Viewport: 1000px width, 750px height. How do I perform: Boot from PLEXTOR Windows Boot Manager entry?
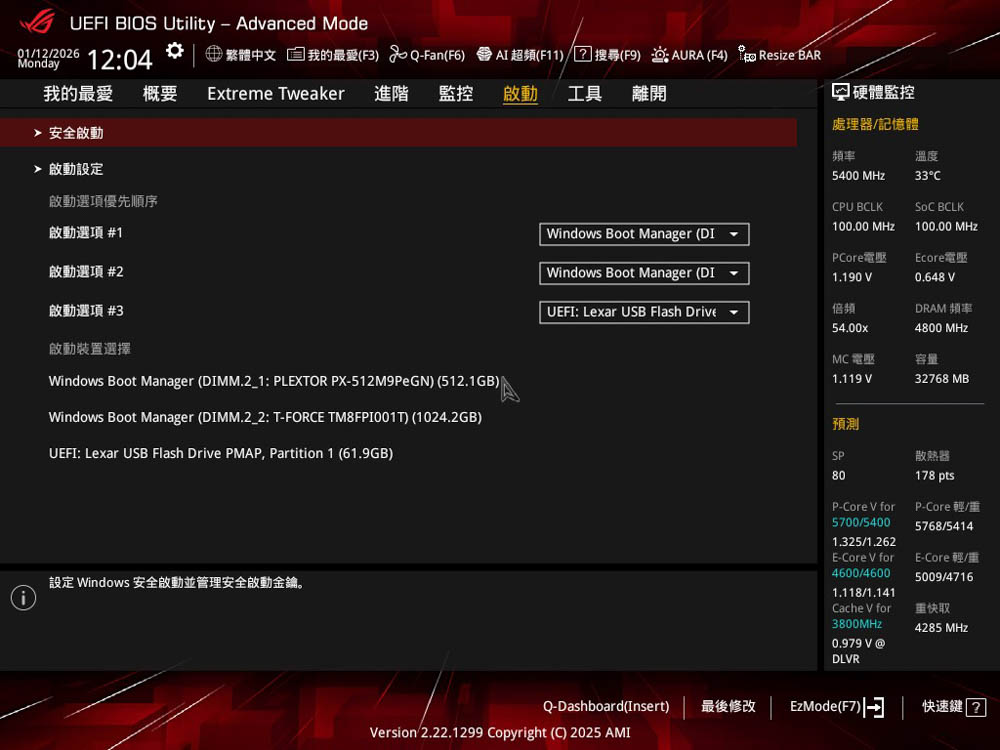(274, 381)
